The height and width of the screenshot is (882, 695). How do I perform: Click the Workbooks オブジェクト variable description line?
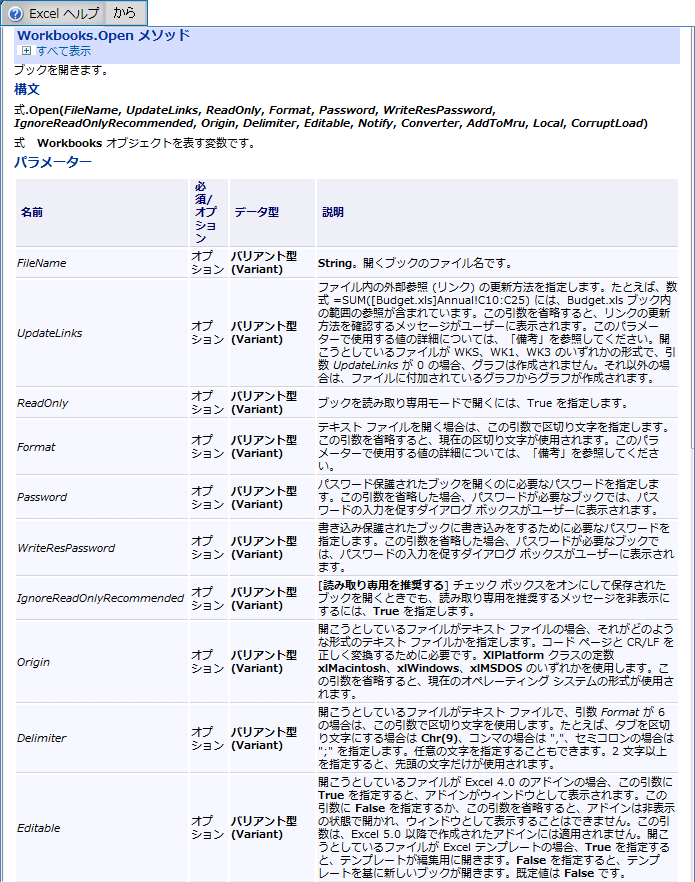point(134,143)
